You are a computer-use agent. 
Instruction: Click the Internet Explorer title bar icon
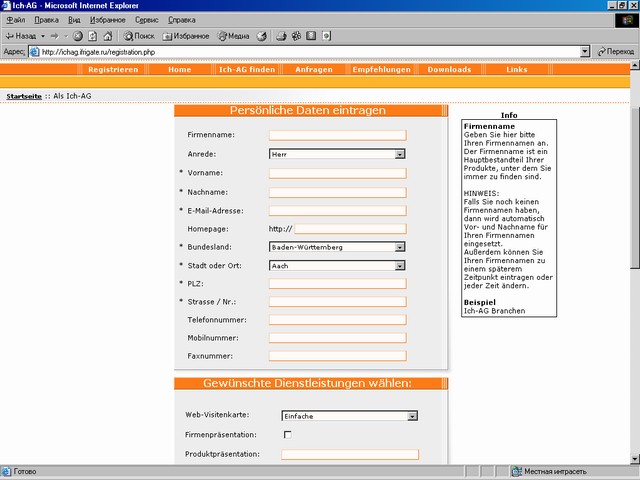point(6,5)
